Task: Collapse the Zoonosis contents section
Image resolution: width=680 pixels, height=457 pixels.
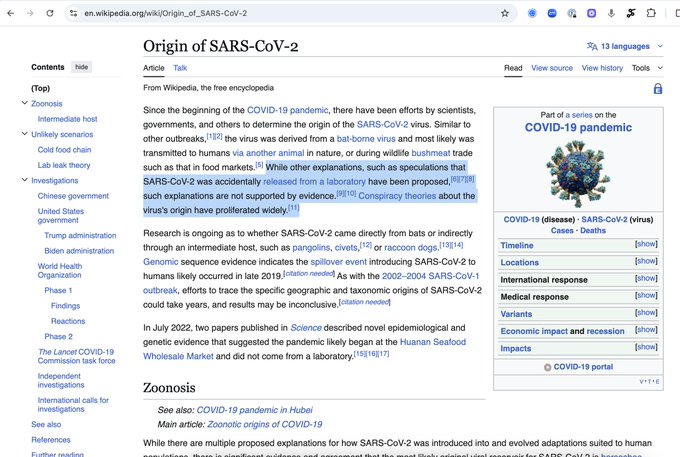Action: [24, 103]
